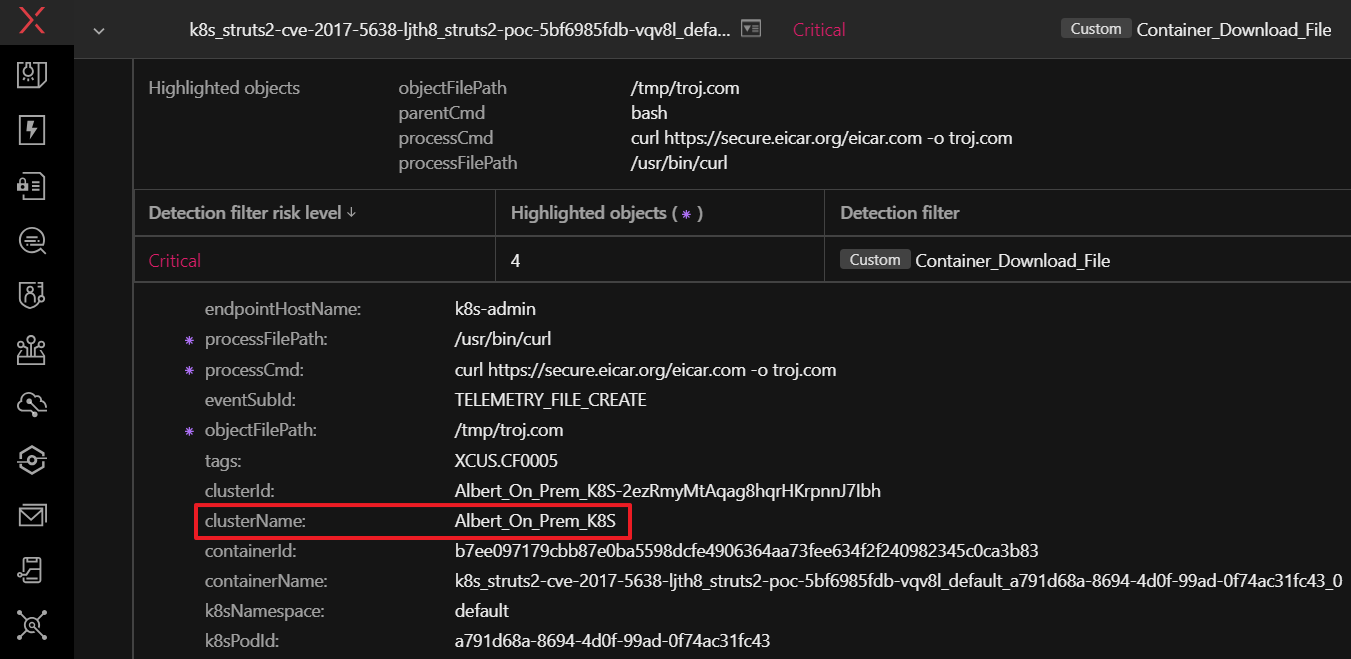Open the lightbulb document icon in sidebar

click(32, 75)
